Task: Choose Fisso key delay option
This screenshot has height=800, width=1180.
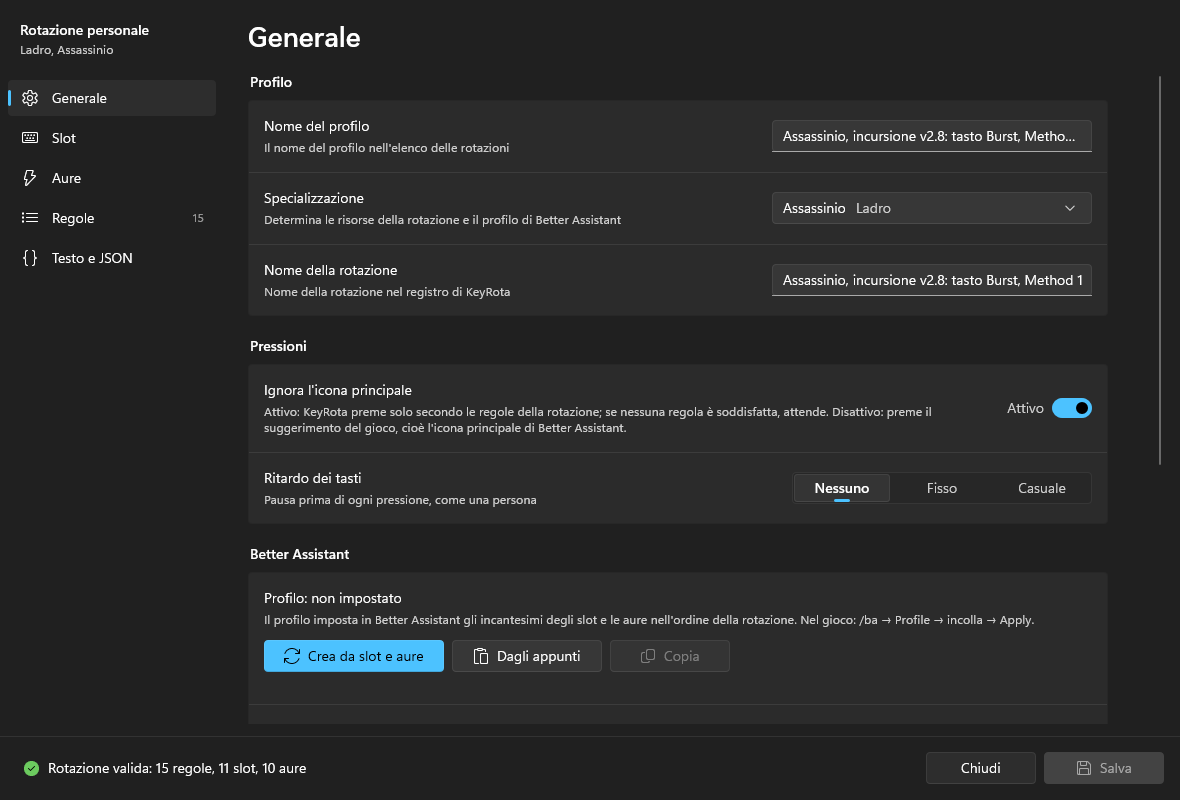Action: click(x=941, y=488)
